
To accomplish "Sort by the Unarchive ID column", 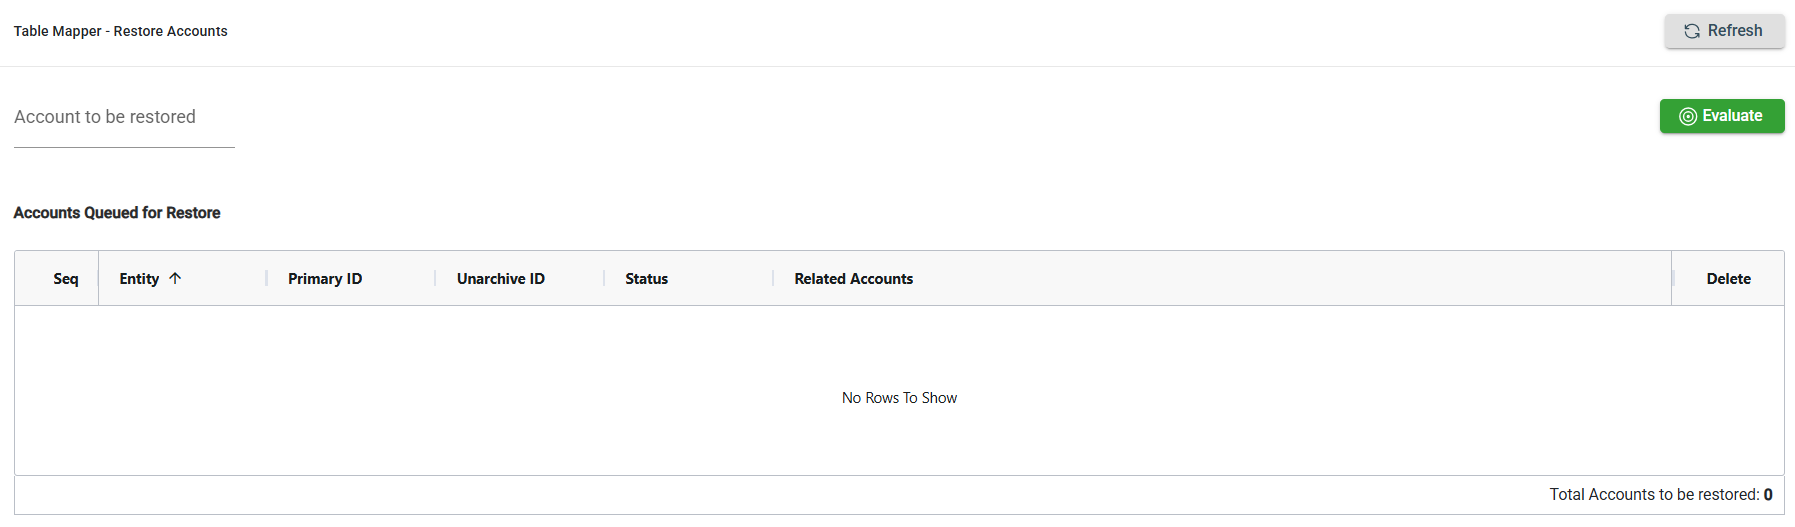I will click(x=500, y=279).
